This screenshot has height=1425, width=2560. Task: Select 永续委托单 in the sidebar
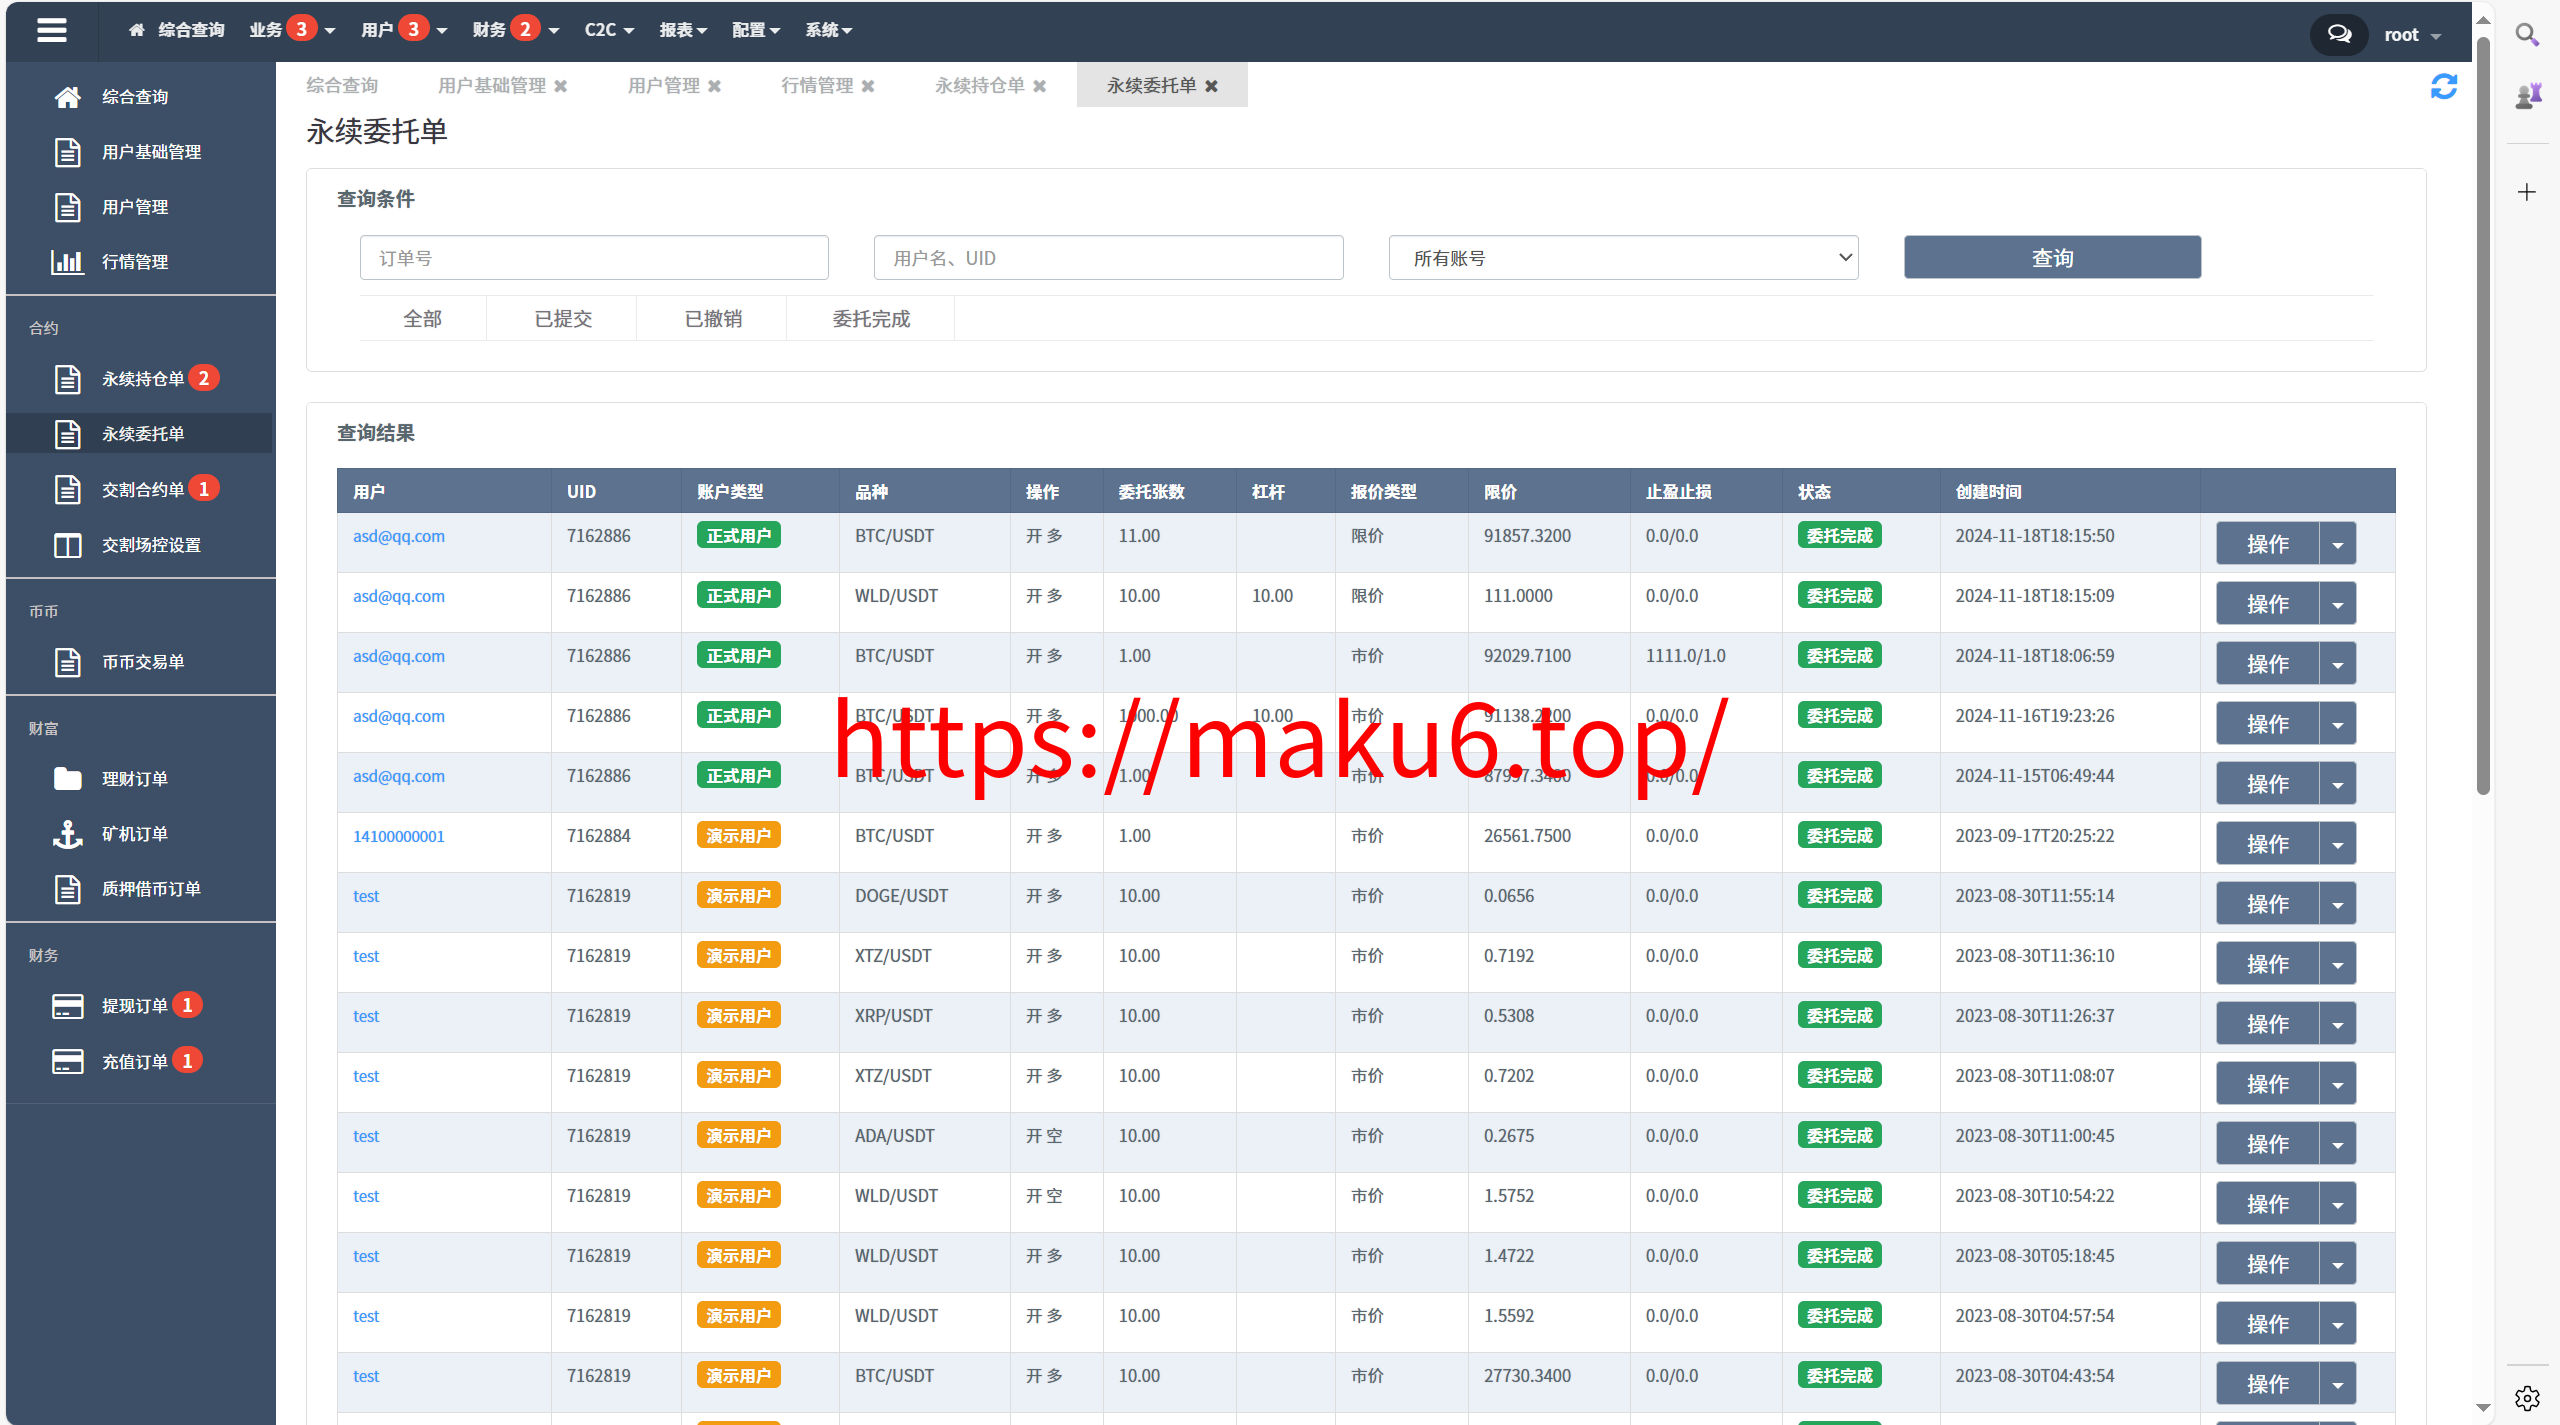coord(140,434)
